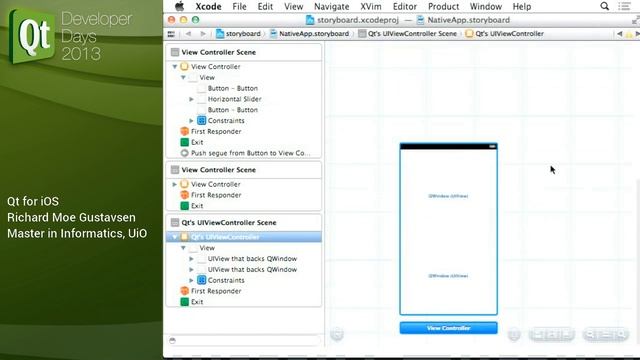Go back using the jump bar arrow
The image size is (640, 360).
click(188, 34)
